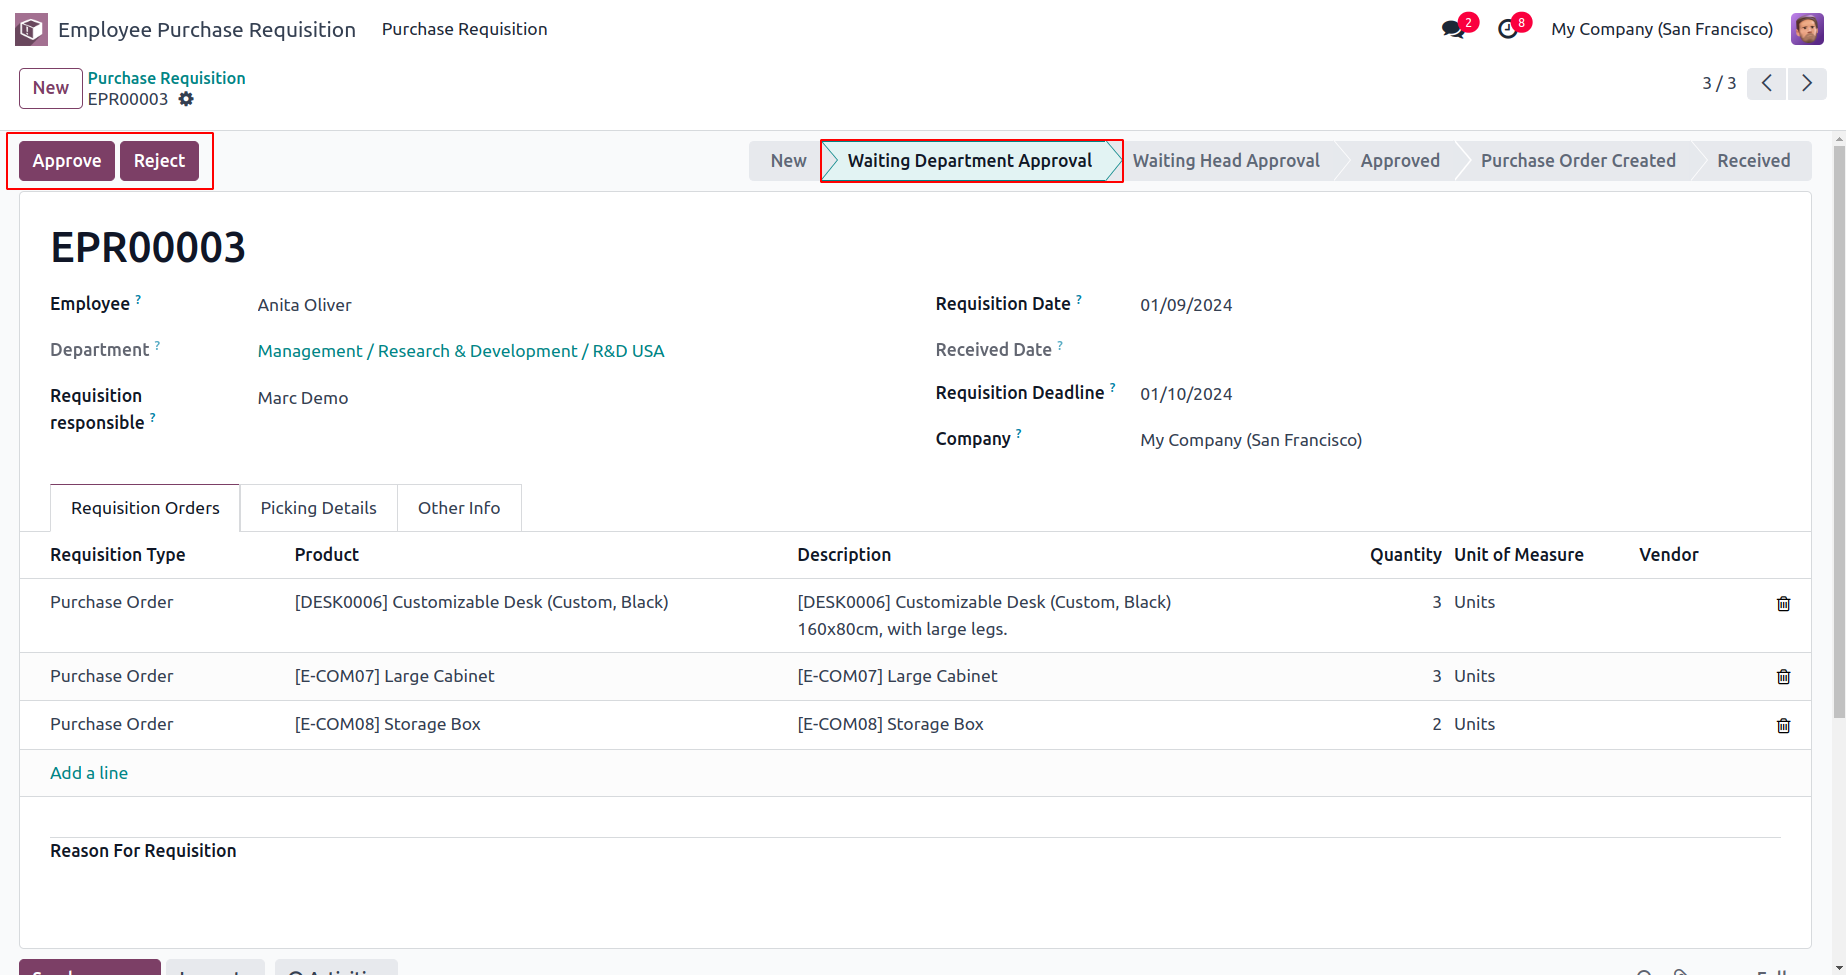Image resolution: width=1846 pixels, height=975 pixels.
Task: Click the Large Cabinet description cell
Action: 897,676
